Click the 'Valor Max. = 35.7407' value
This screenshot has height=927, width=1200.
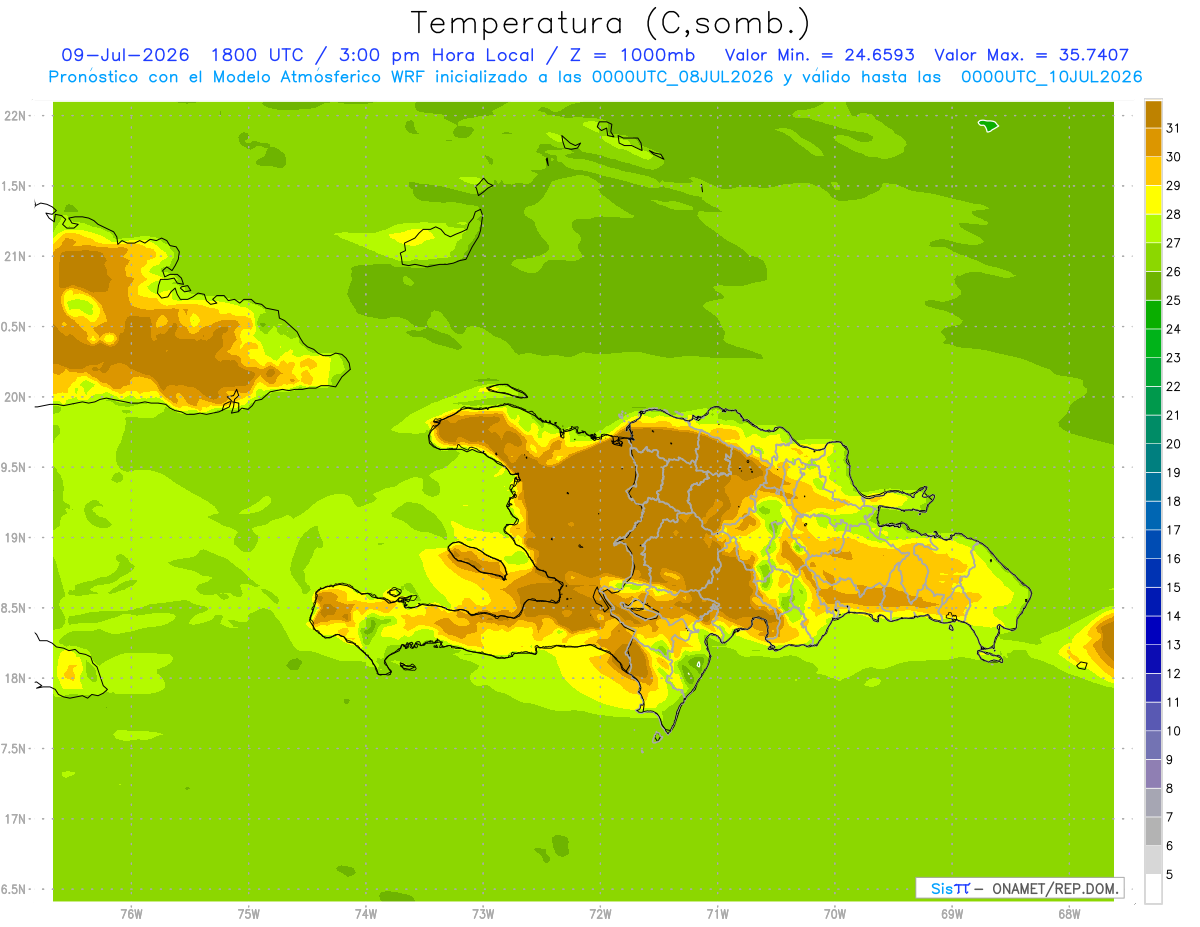point(1031,55)
